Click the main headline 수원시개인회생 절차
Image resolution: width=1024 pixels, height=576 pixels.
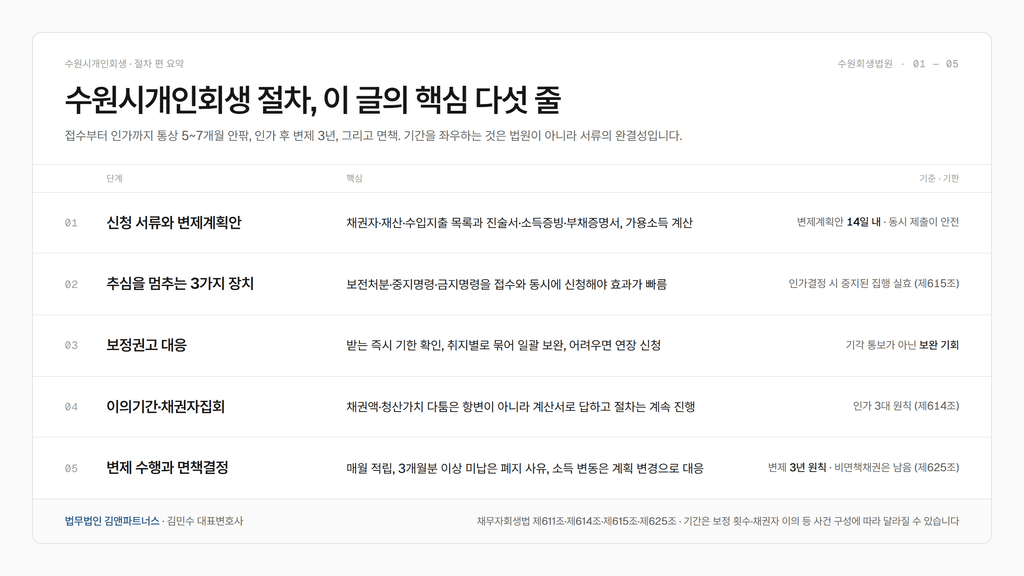tap(313, 100)
